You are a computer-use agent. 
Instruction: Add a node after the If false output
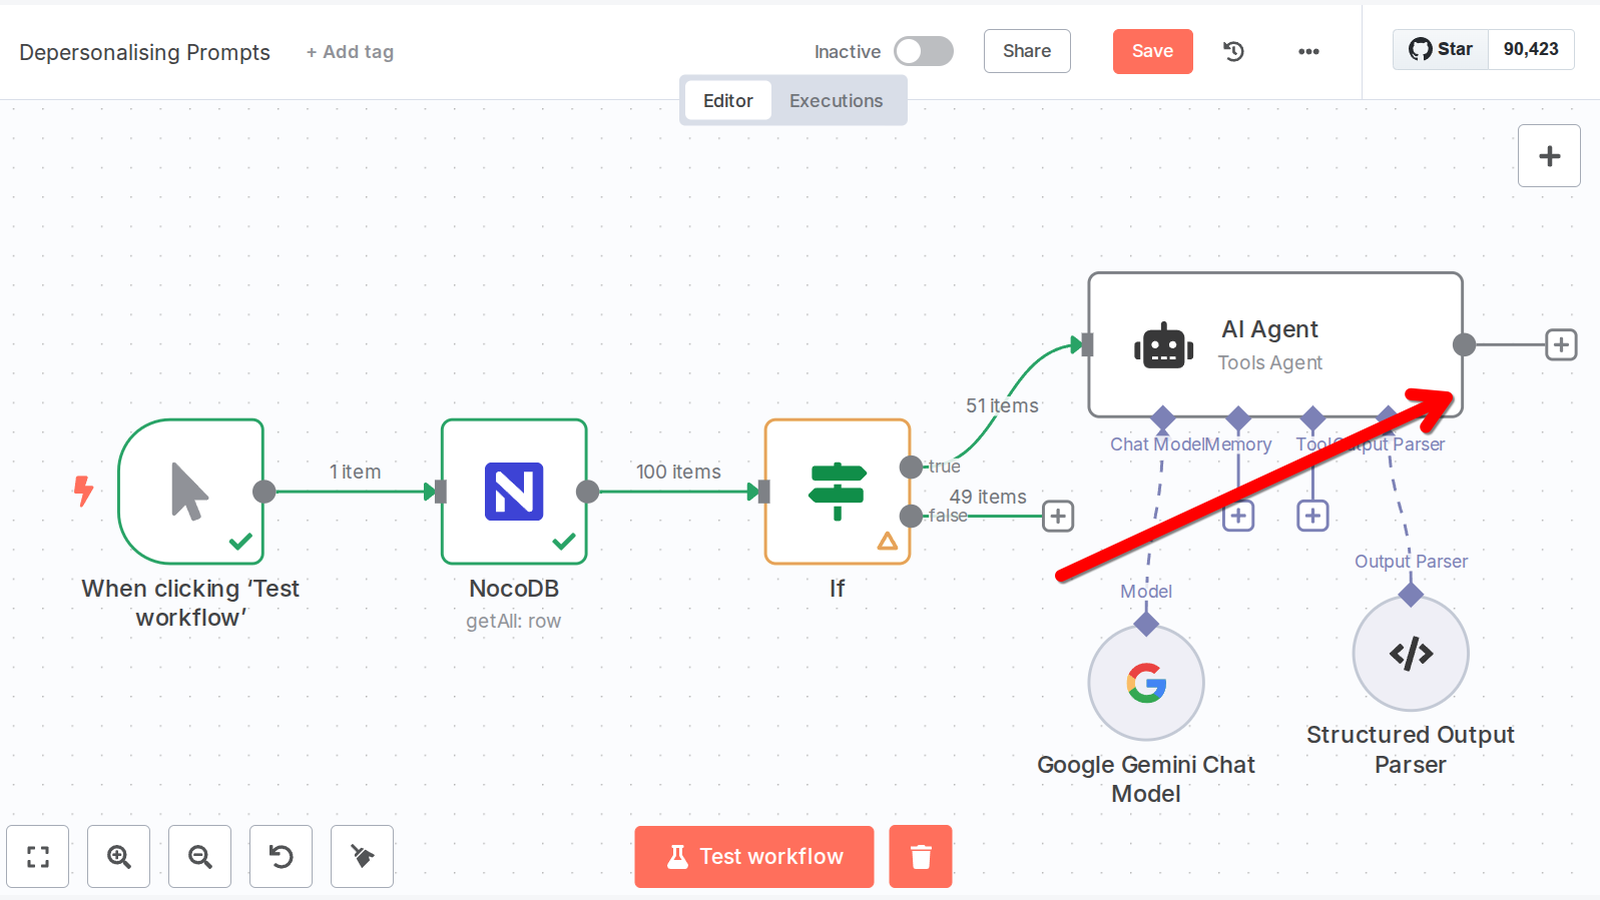point(1058,516)
